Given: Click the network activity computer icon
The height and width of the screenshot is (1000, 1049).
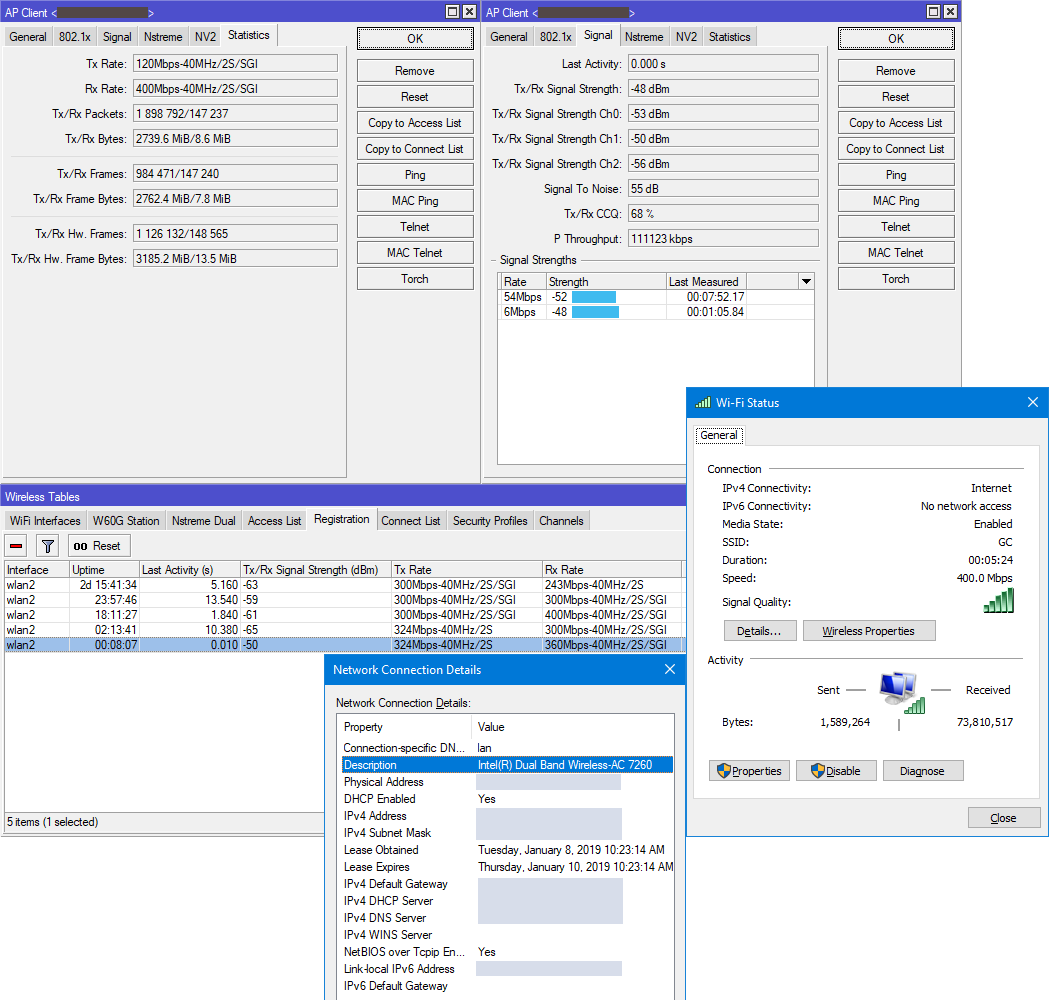Looking at the screenshot, I should 901,693.
